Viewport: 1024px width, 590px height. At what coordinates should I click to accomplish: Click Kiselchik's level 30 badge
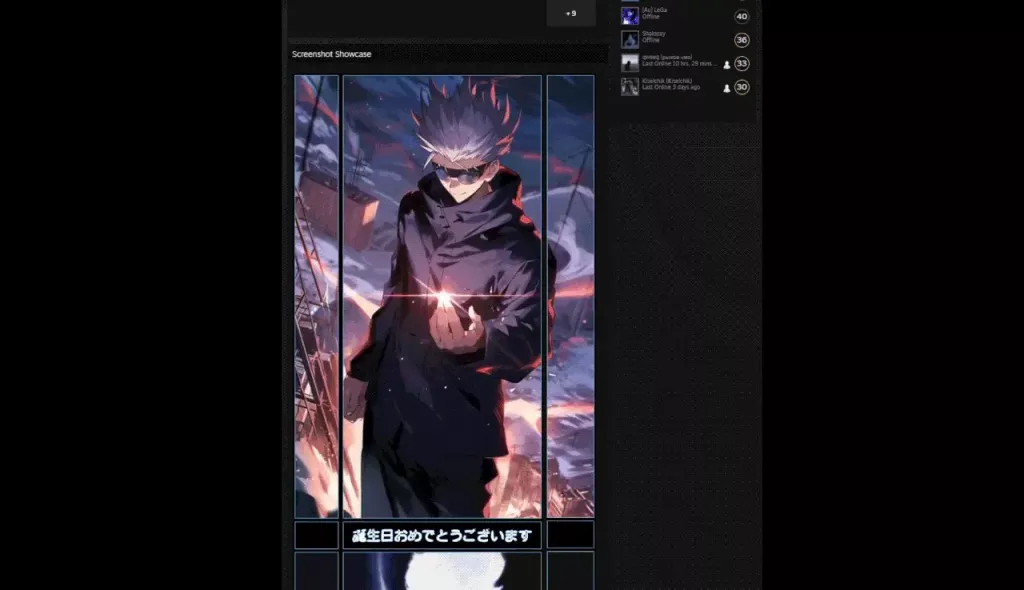tap(741, 87)
